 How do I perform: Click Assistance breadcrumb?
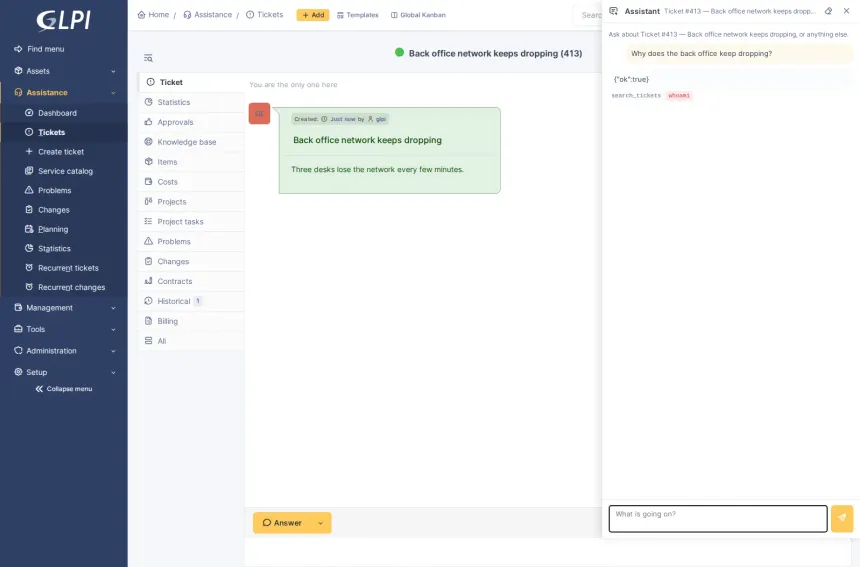207,15
